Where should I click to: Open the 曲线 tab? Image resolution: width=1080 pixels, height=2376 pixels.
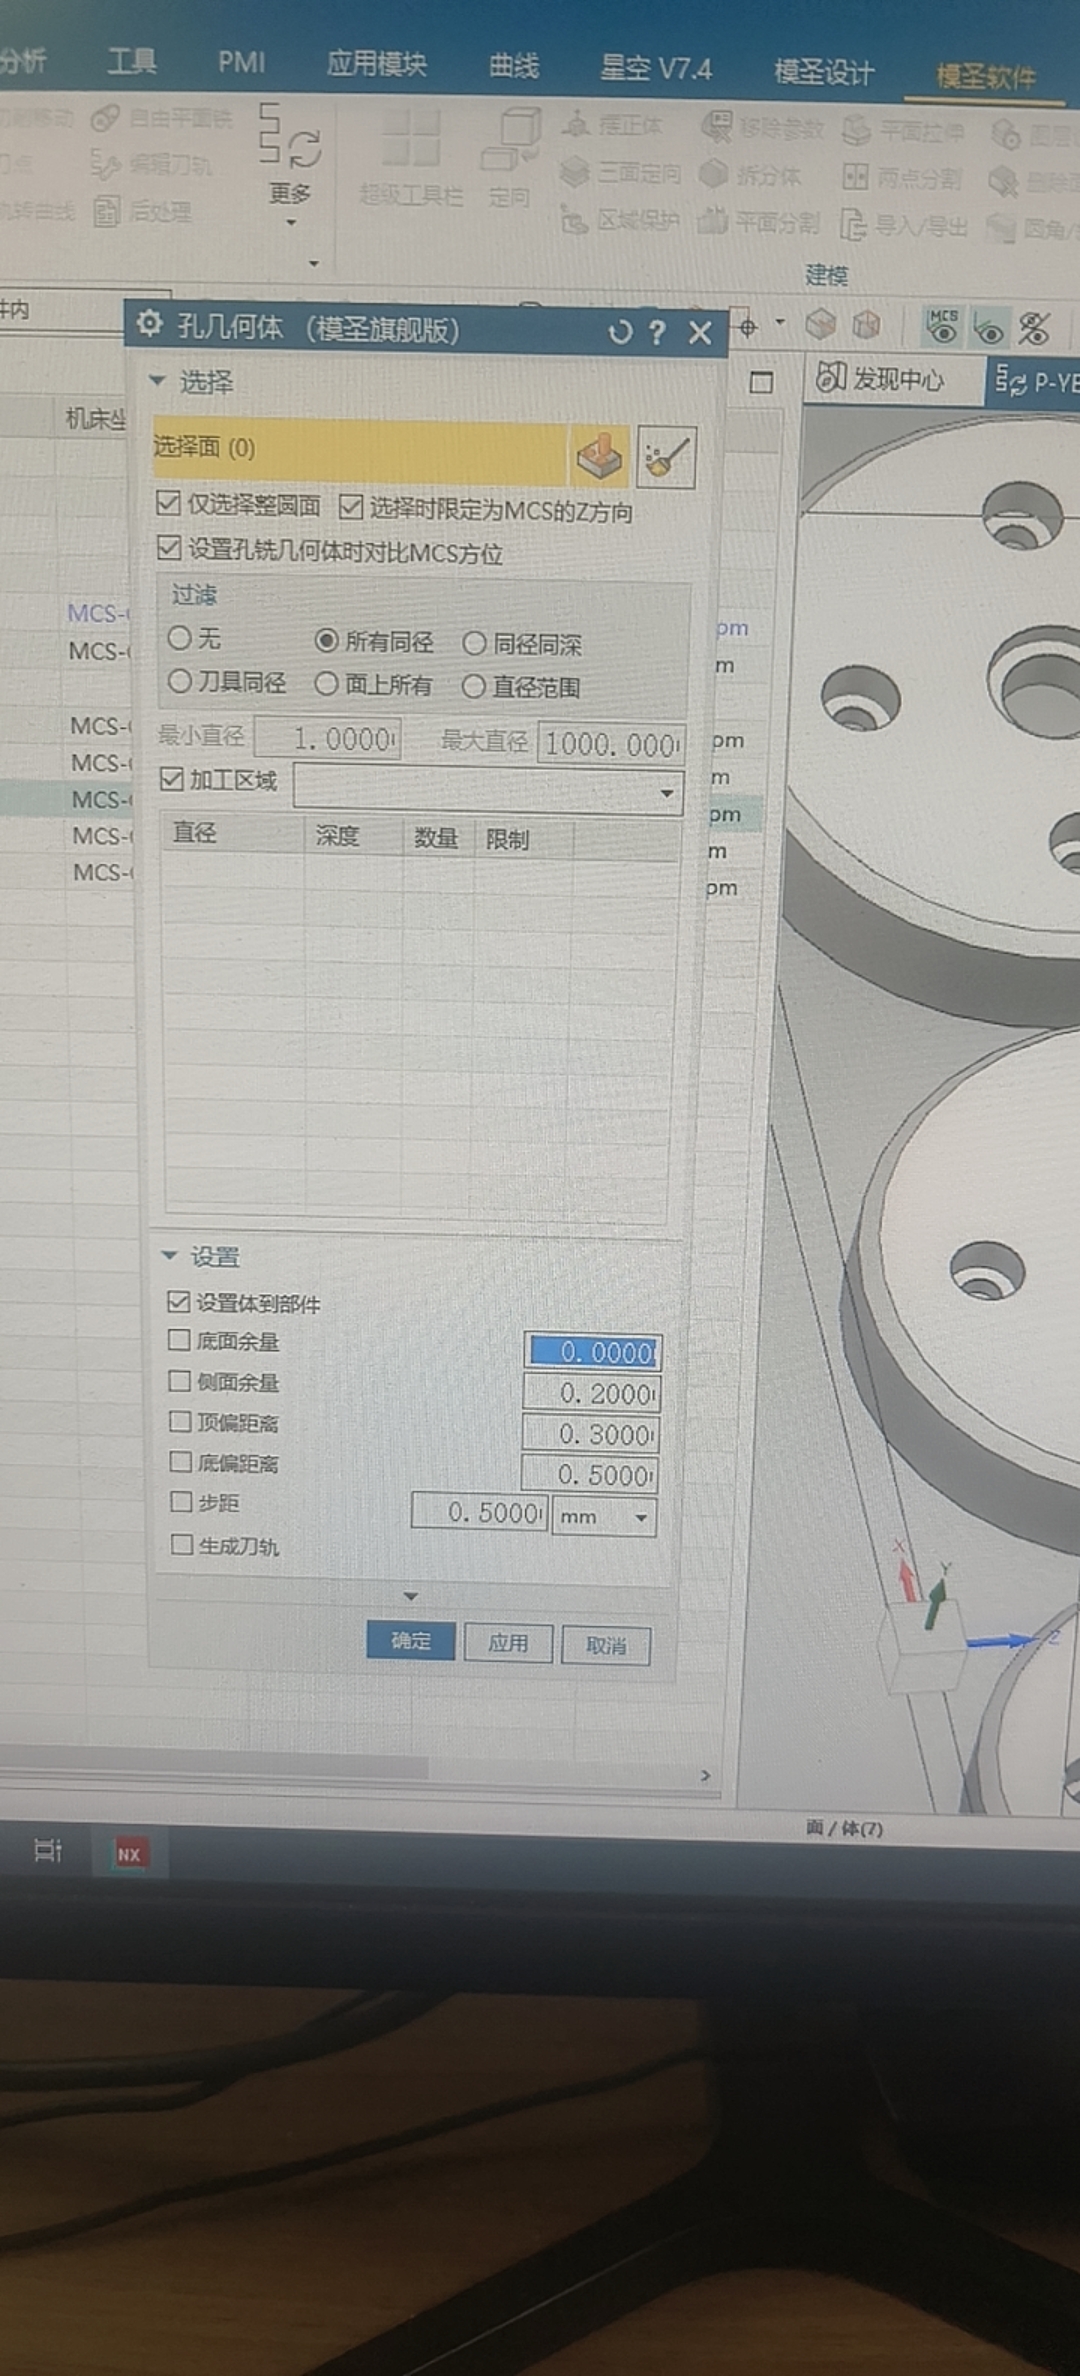click(514, 66)
